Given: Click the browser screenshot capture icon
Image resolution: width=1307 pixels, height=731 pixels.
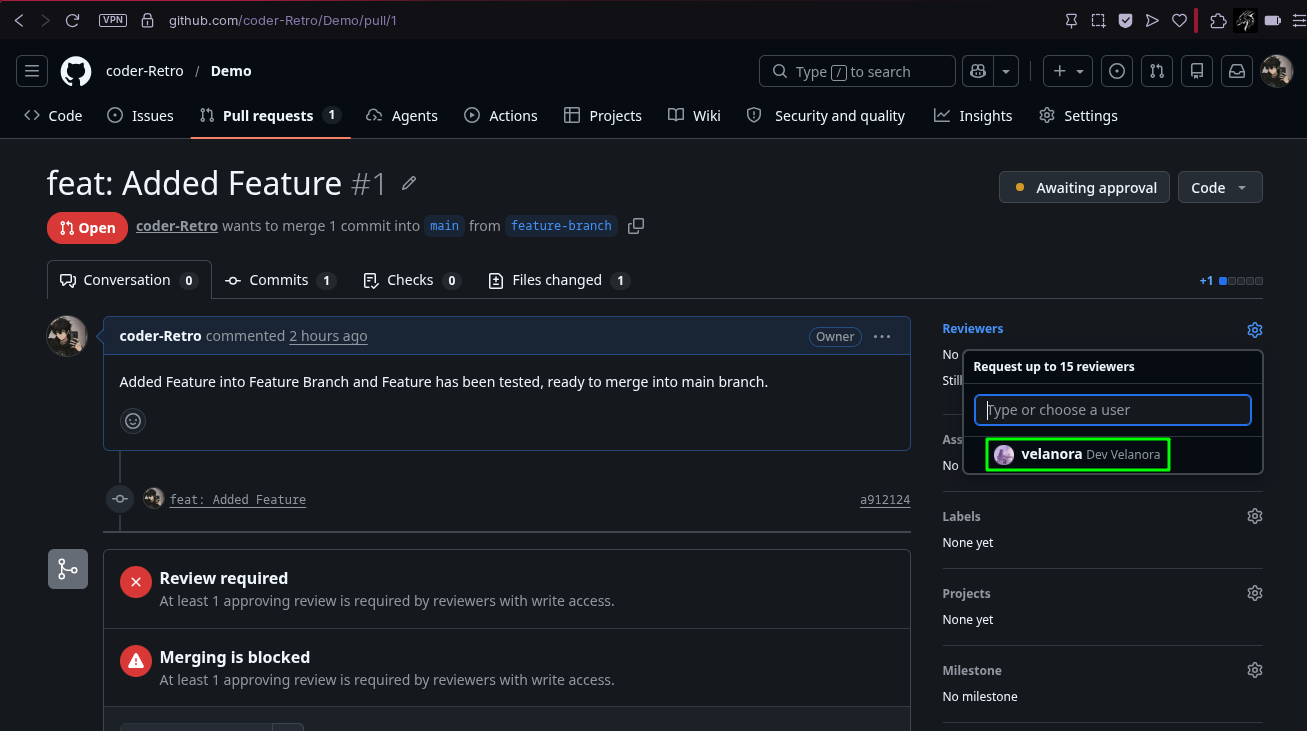Looking at the screenshot, I should [1098, 20].
